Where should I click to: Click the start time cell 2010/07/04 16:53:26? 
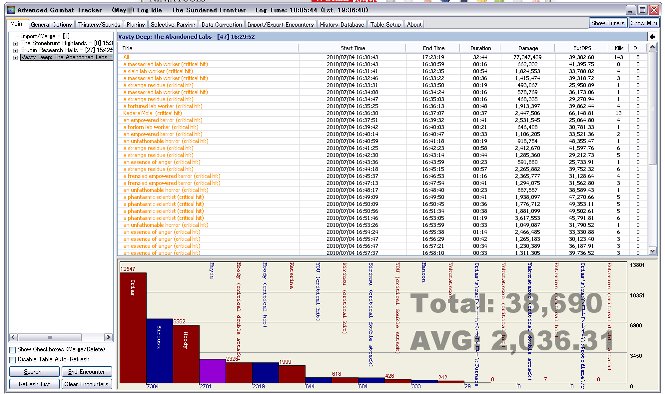click(x=352, y=225)
